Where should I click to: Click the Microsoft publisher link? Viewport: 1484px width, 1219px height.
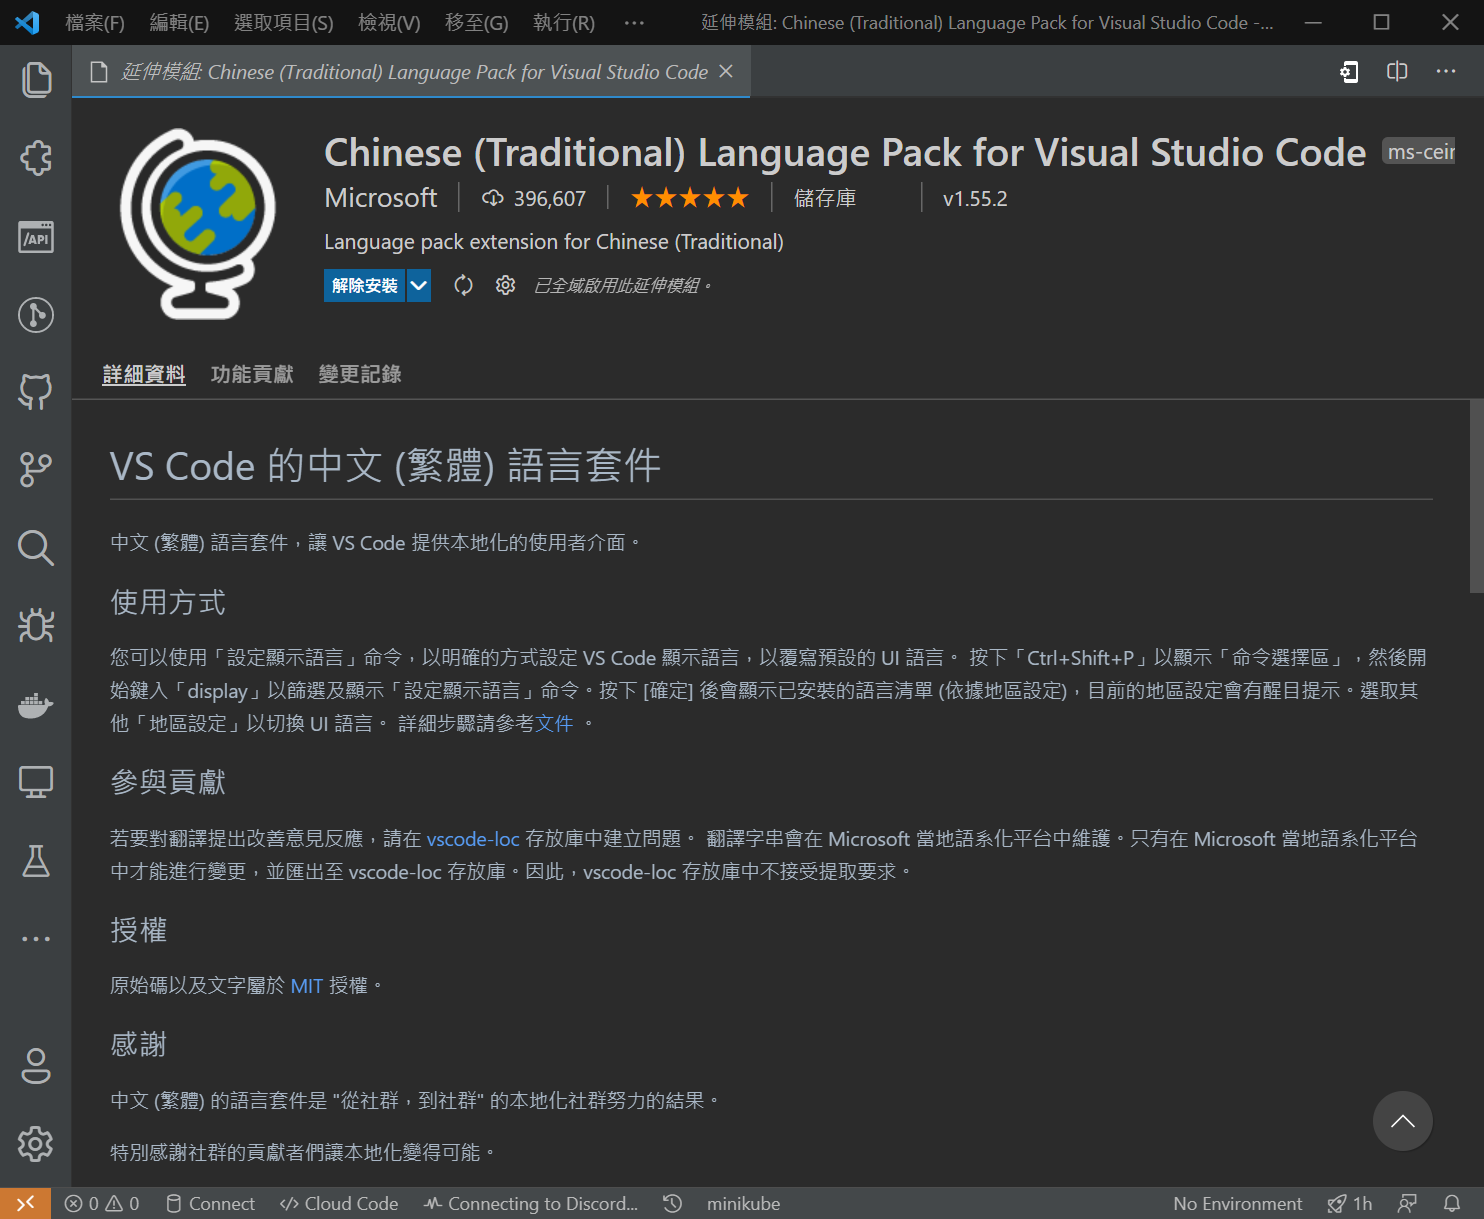coord(381,198)
